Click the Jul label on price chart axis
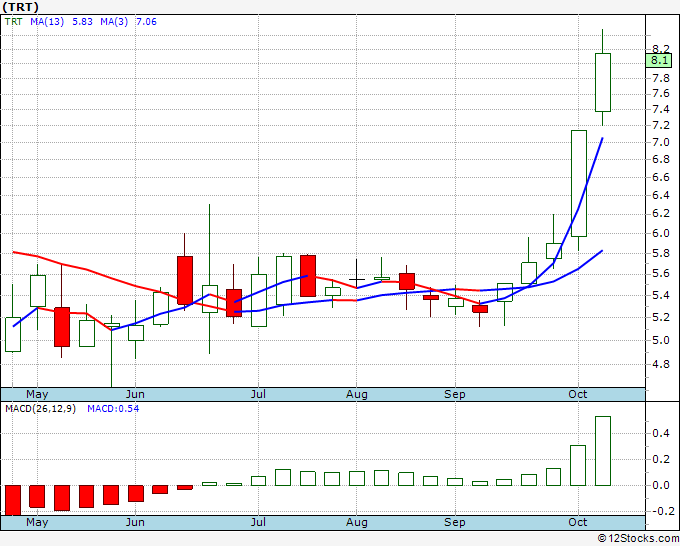Viewport: 680px width, 546px height. click(x=258, y=394)
